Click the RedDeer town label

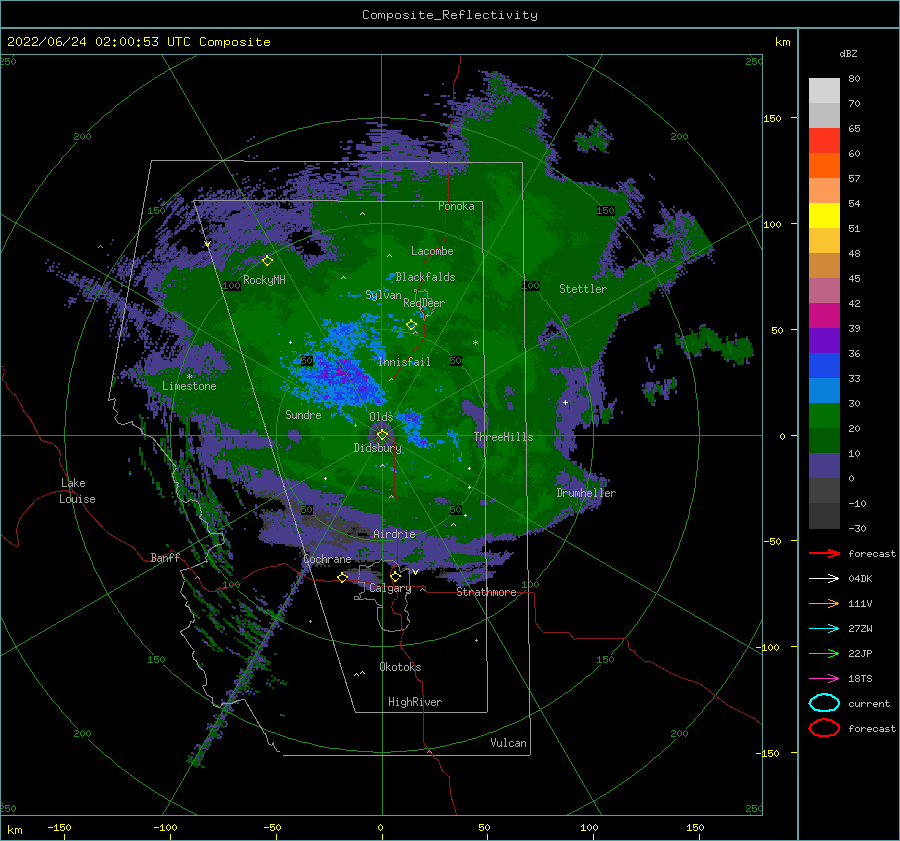pyautogui.click(x=424, y=303)
